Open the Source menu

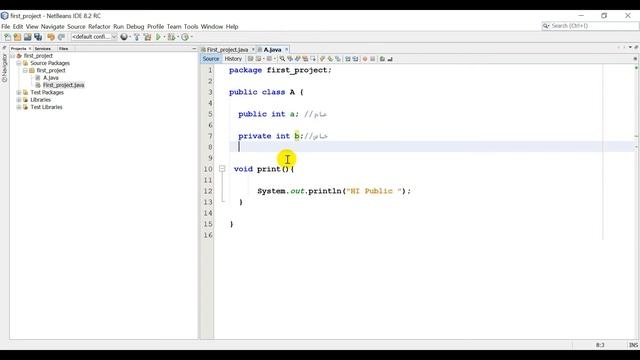click(x=76, y=27)
